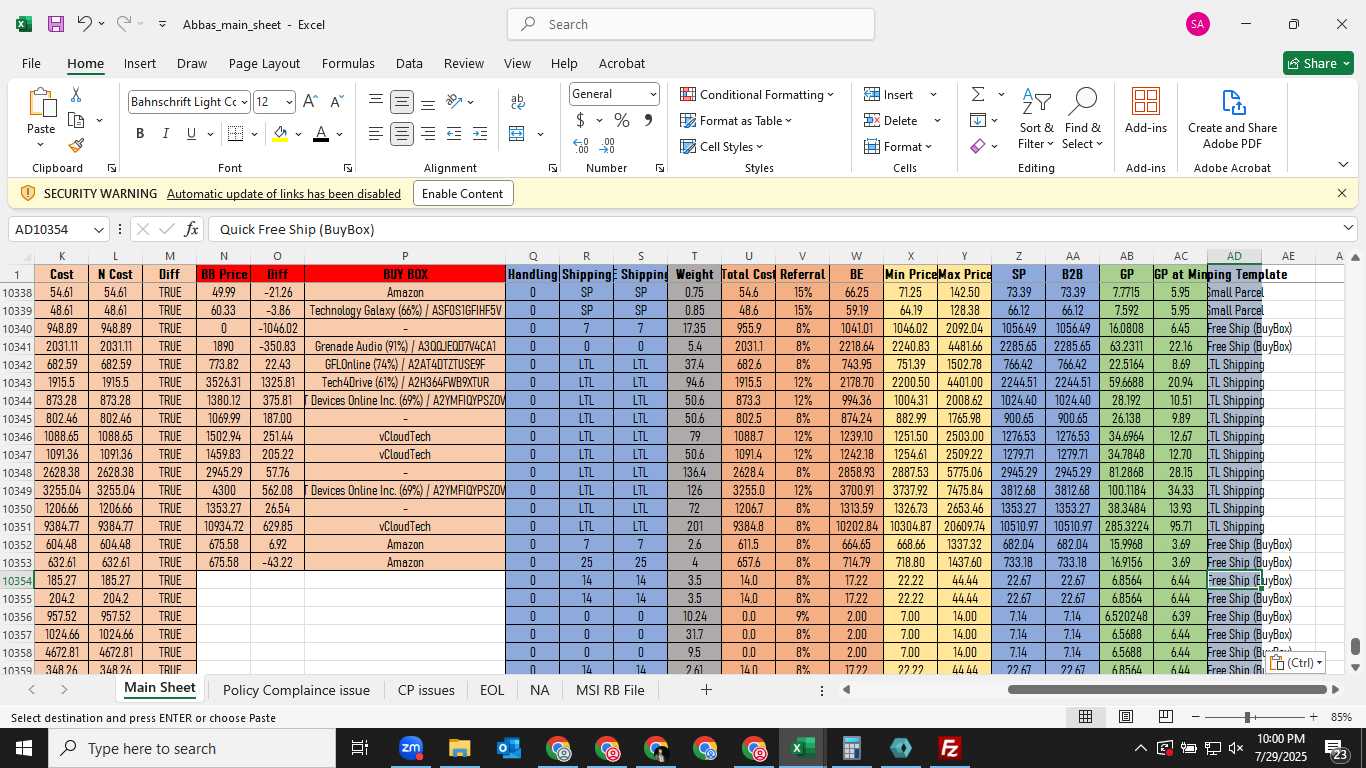1366x768 pixels.
Task: Add a new sheet with plus icon
Action: pos(706,690)
